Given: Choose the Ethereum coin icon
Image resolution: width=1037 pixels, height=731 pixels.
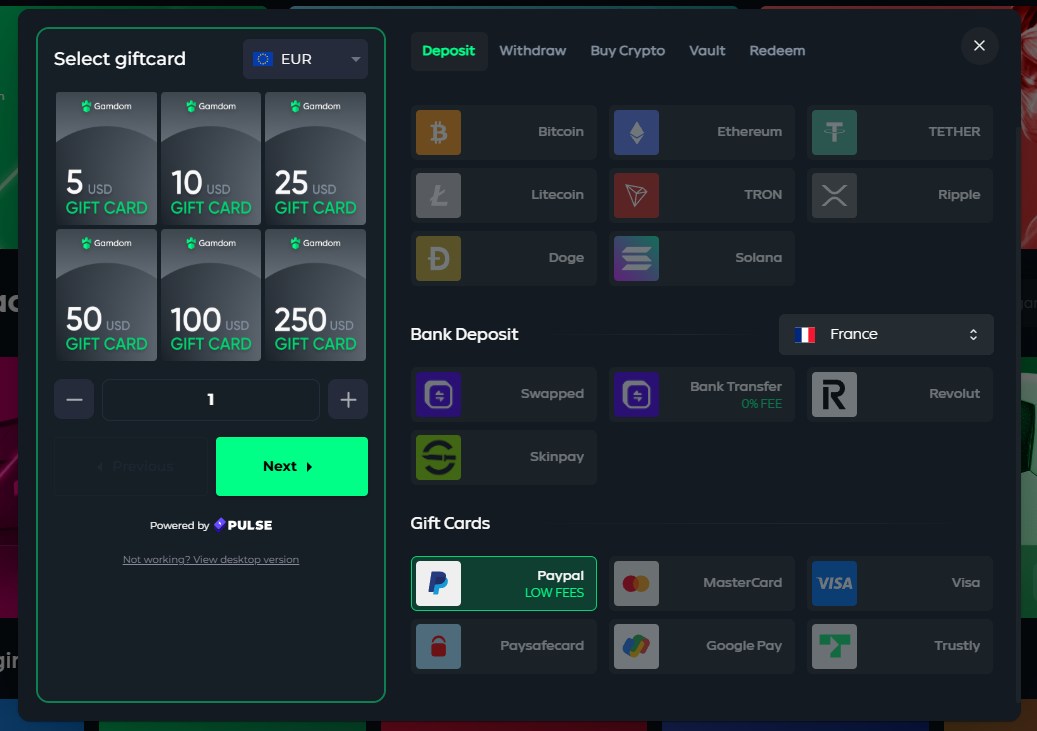Looking at the screenshot, I should pos(636,132).
